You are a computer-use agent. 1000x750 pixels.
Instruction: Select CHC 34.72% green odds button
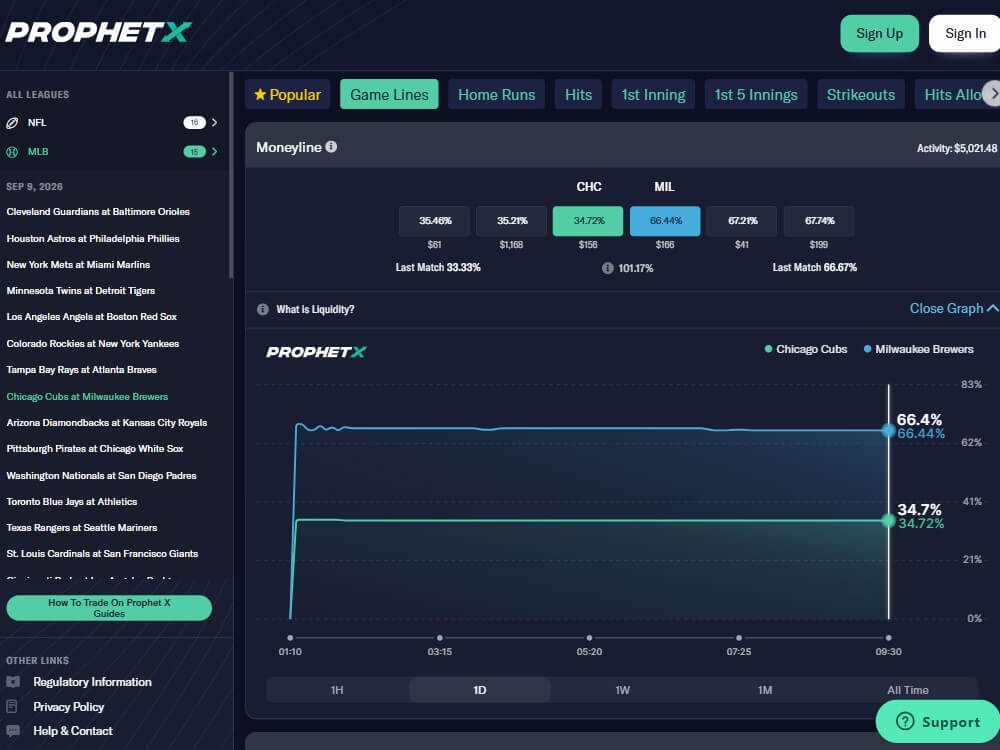click(588, 221)
